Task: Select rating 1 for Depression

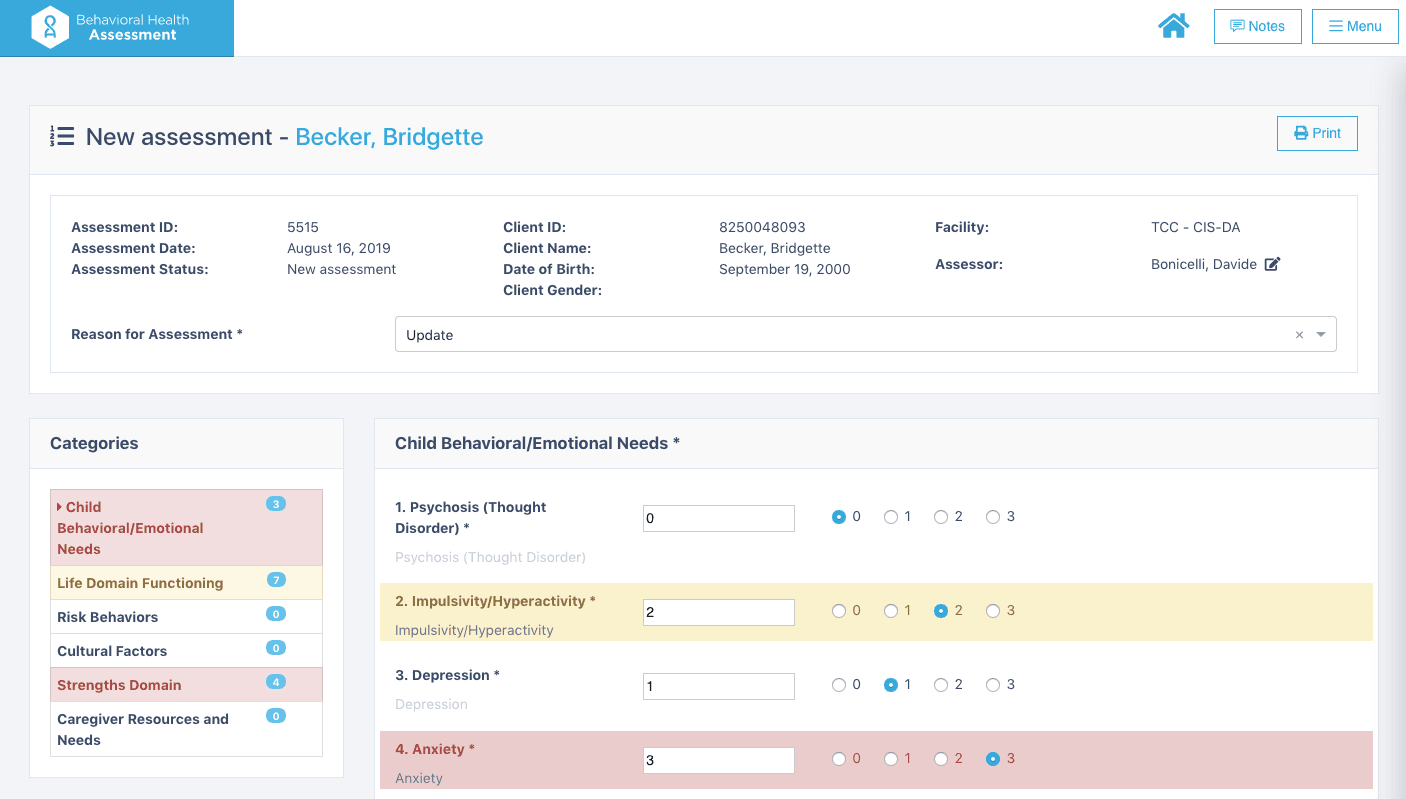Action: click(890, 685)
